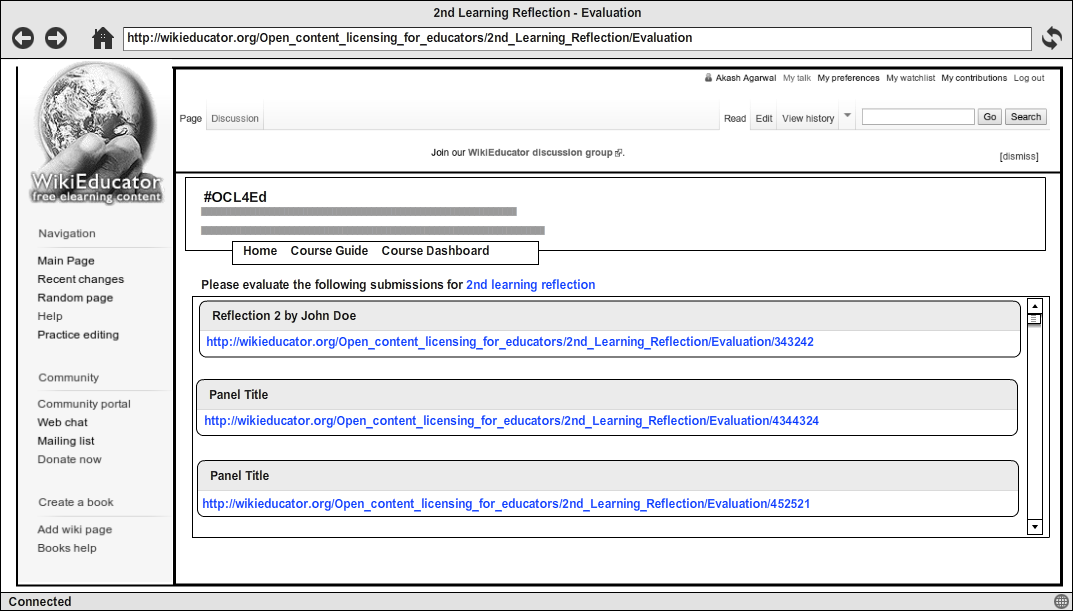Focus the wiki search input field
1076x614 pixels.
(x=918, y=117)
